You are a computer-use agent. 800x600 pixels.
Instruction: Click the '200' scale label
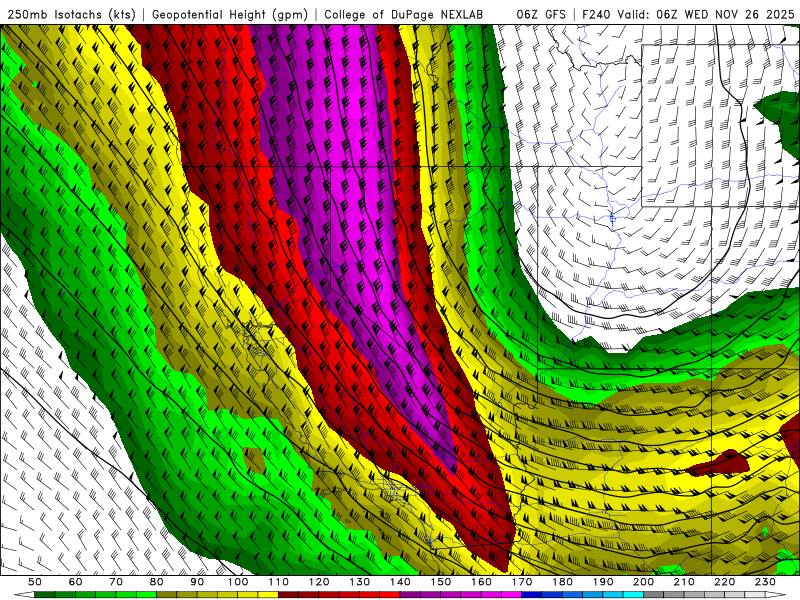tap(643, 582)
